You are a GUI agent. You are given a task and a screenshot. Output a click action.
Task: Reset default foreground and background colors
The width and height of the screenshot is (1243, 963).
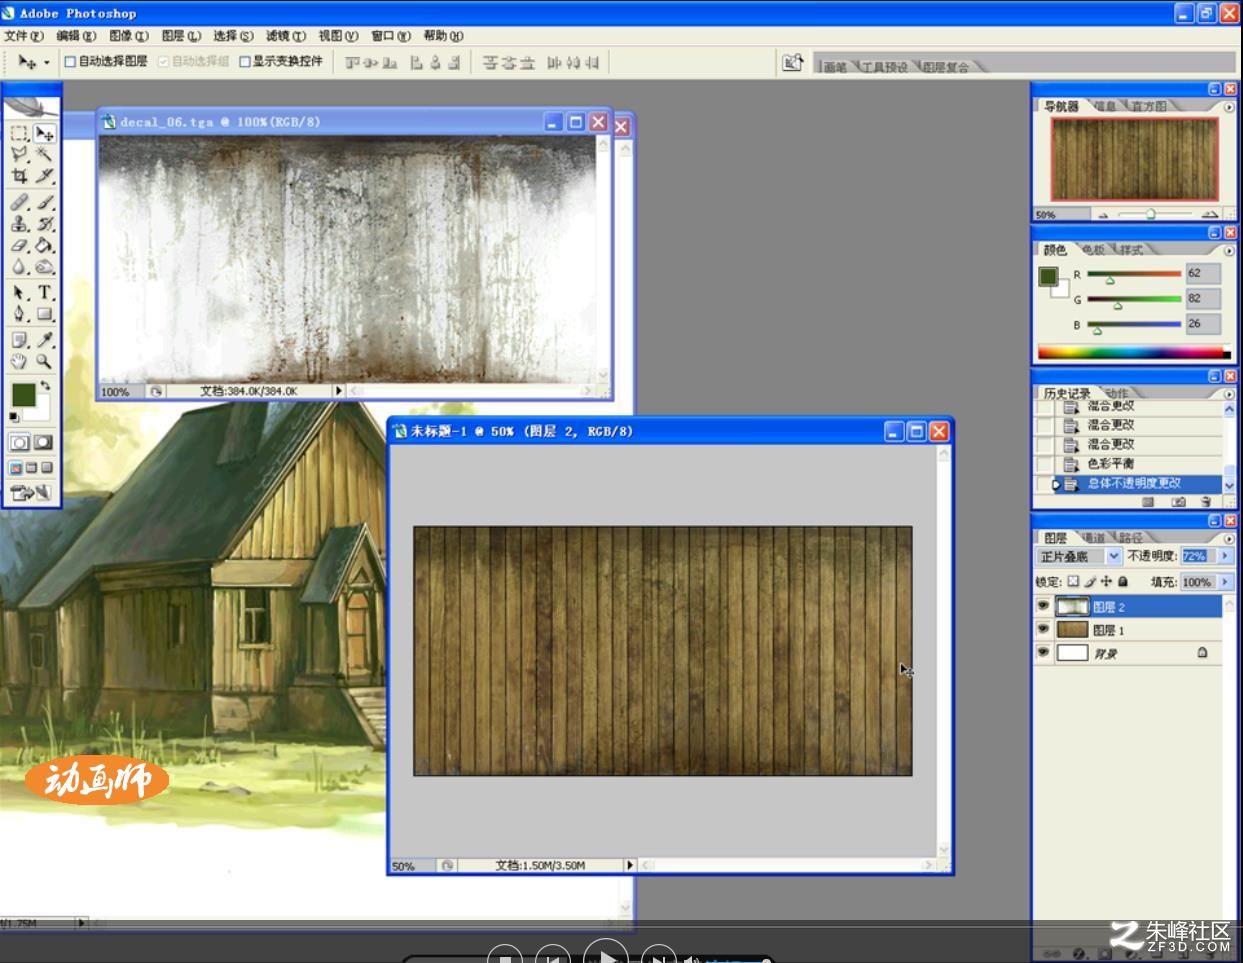click(x=14, y=416)
